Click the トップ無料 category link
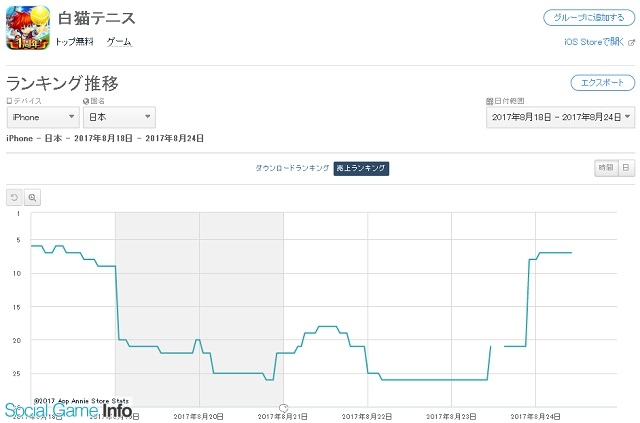Image resolution: width=640 pixels, height=423 pixels. coord(73,42)
